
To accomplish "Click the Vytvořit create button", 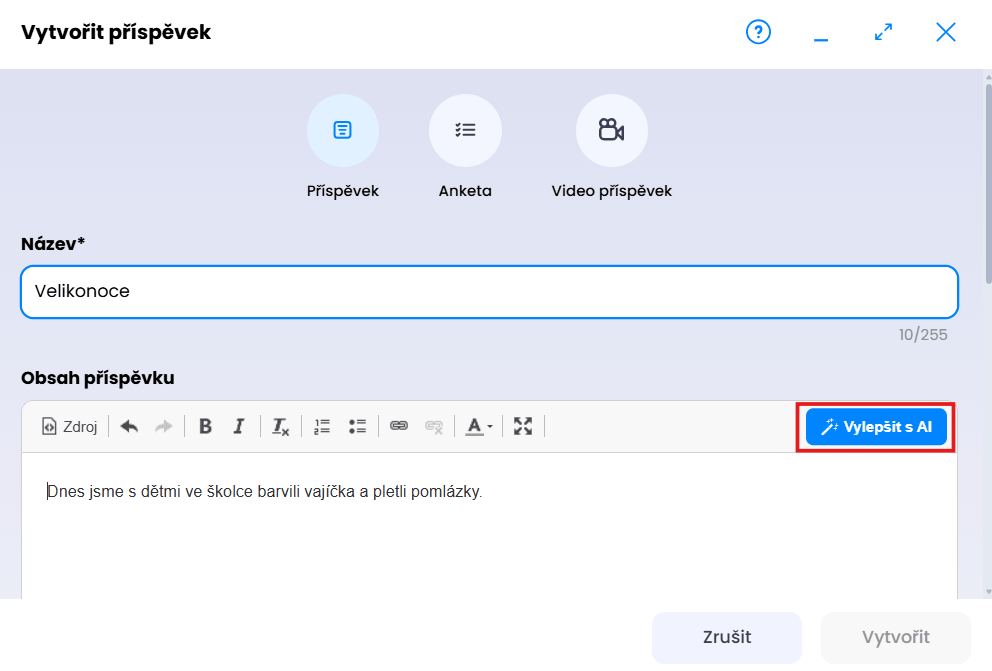I will click(895, 637).
